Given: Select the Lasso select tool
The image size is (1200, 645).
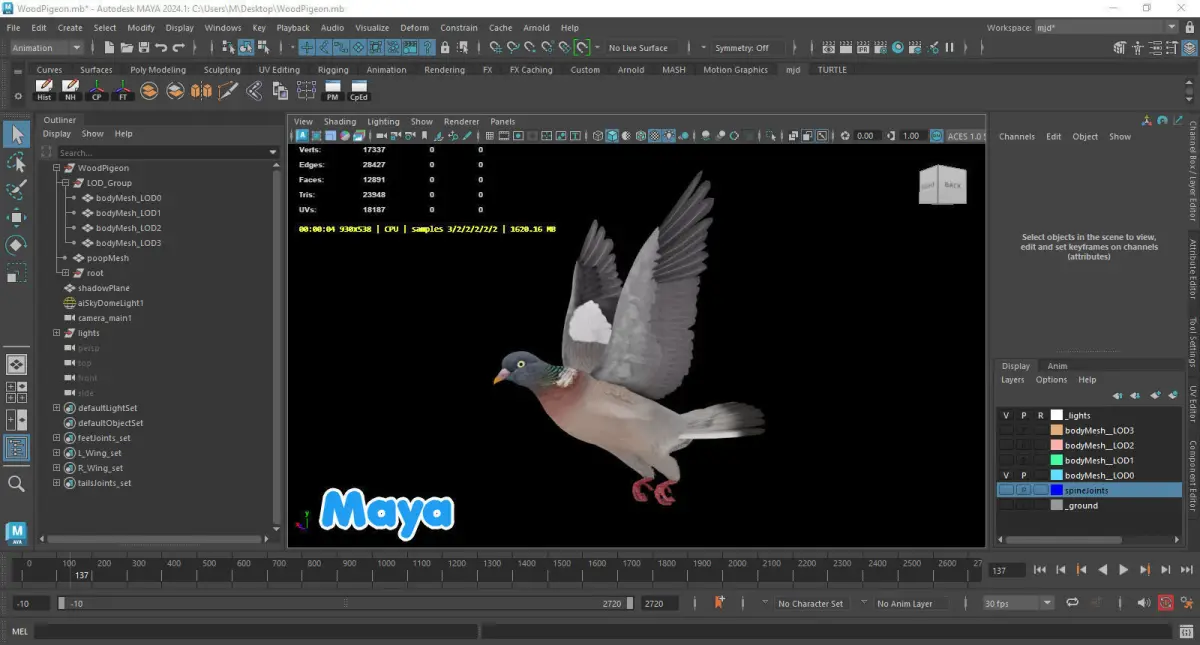Looking at the screenshot, I should [x=16, y=162].
